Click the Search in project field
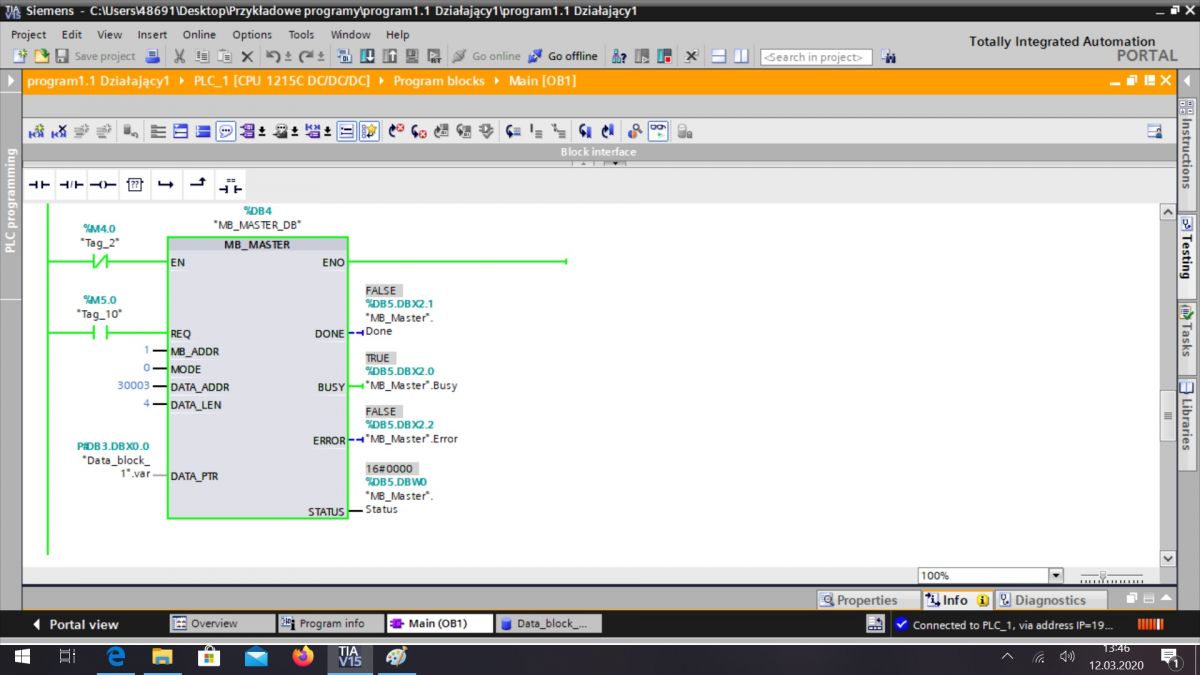 click(x=816, y=57)
